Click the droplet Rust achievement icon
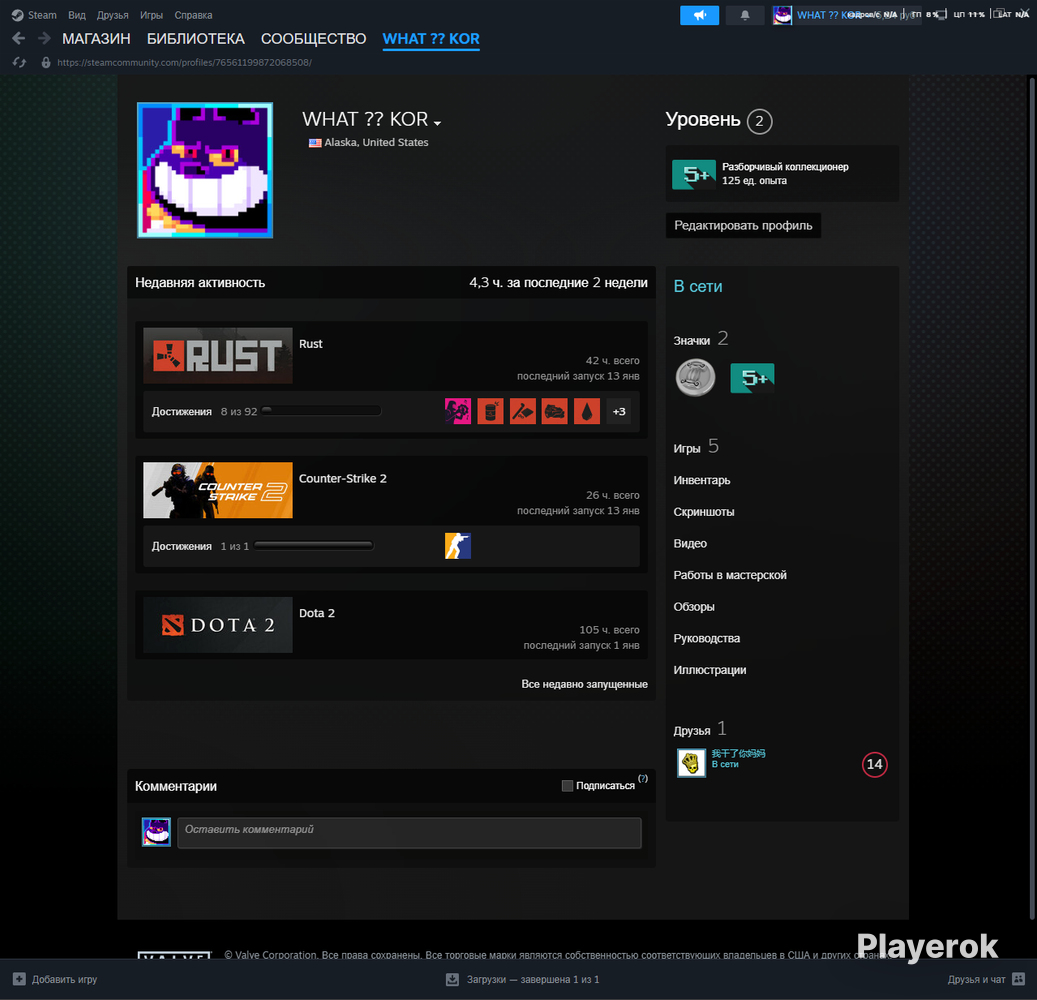 tap(587, 411)
